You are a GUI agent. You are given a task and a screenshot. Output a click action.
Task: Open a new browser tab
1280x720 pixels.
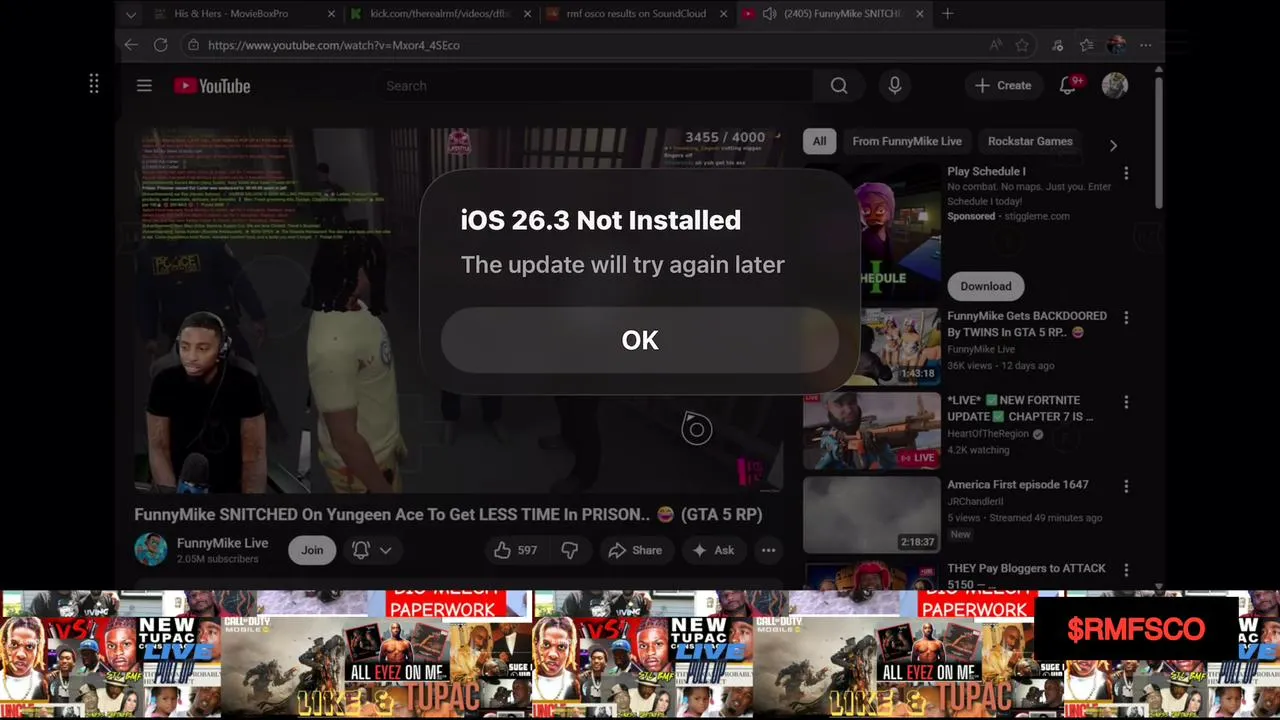tap(947, 14)
